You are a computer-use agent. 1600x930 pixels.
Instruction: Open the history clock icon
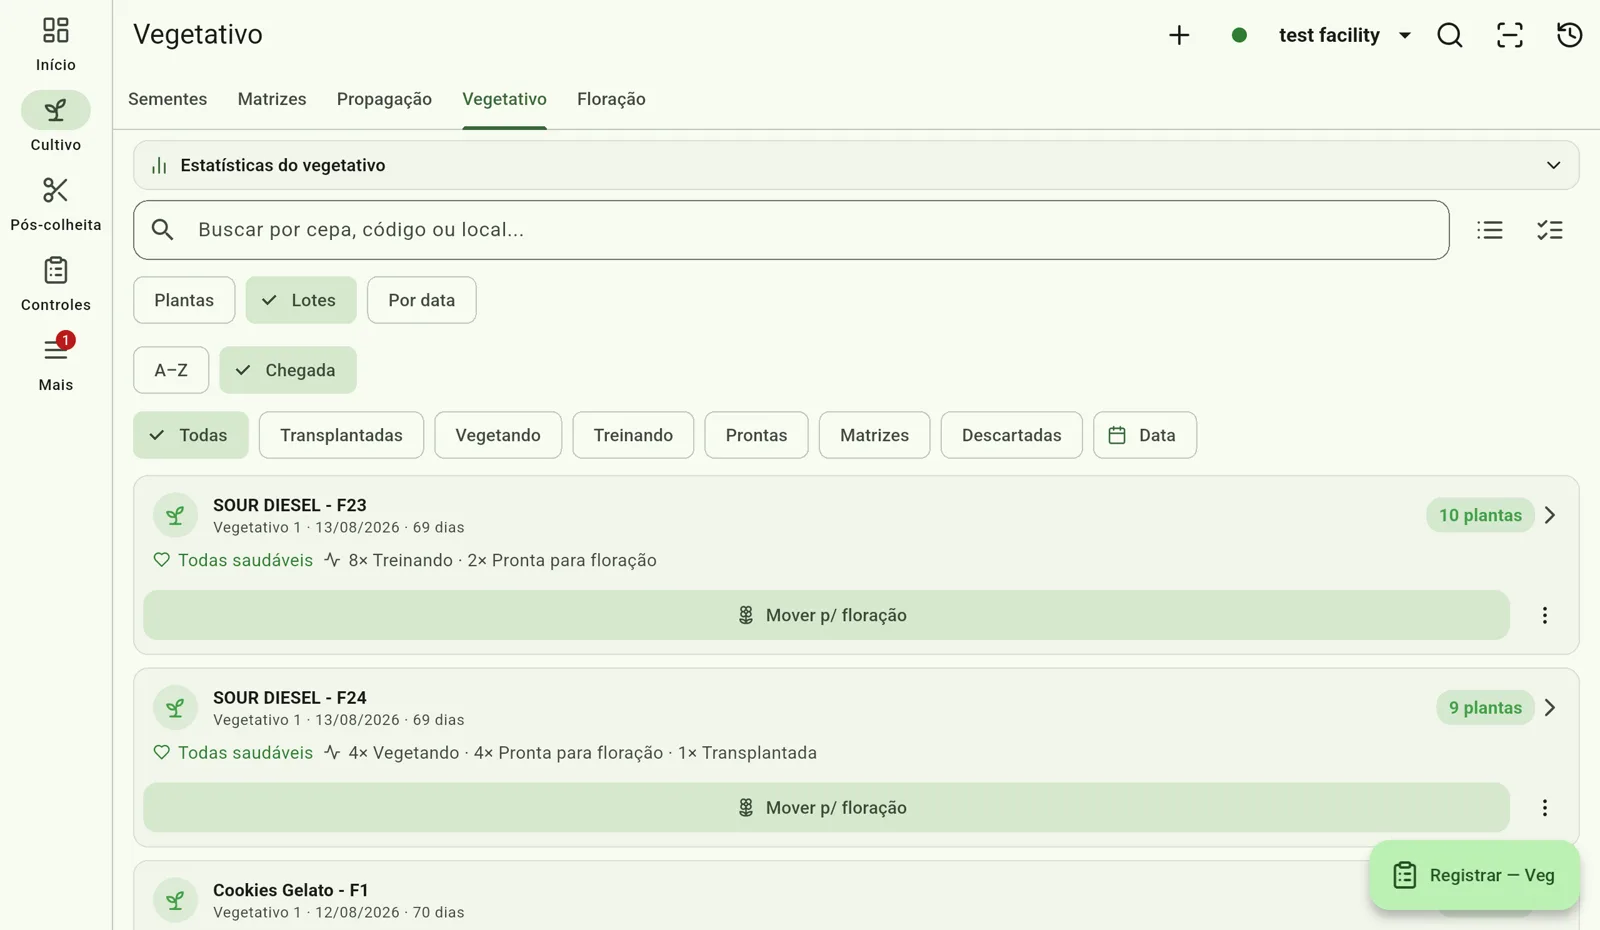pyautogui.click(x=1569, y=35)
